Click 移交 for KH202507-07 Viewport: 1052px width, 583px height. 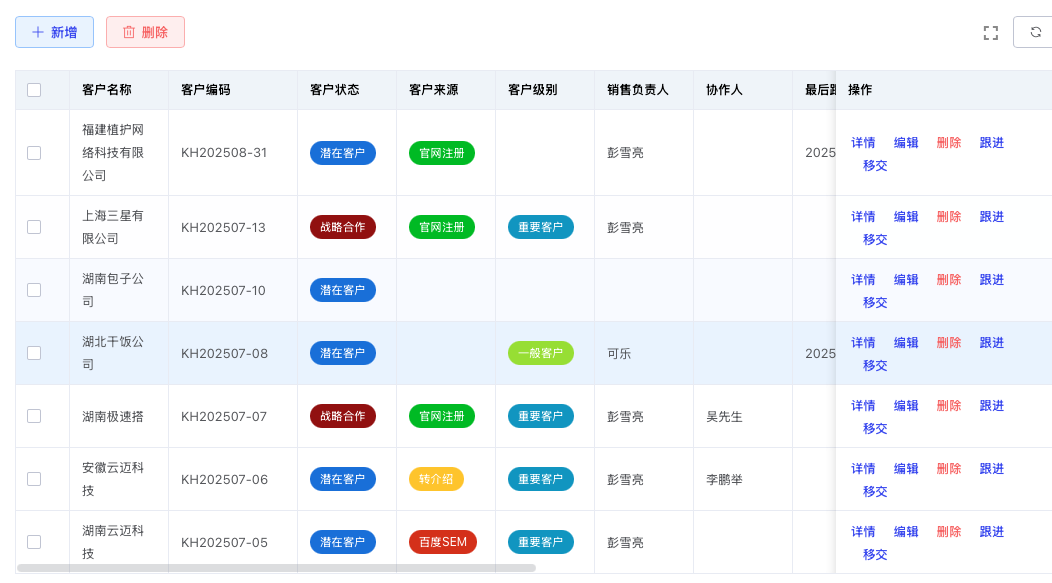(875, 428)
